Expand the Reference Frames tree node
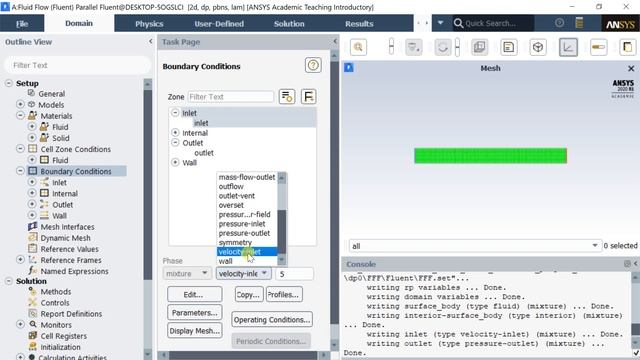The width and height of the screenshot is (640, 360). [20, 259]
